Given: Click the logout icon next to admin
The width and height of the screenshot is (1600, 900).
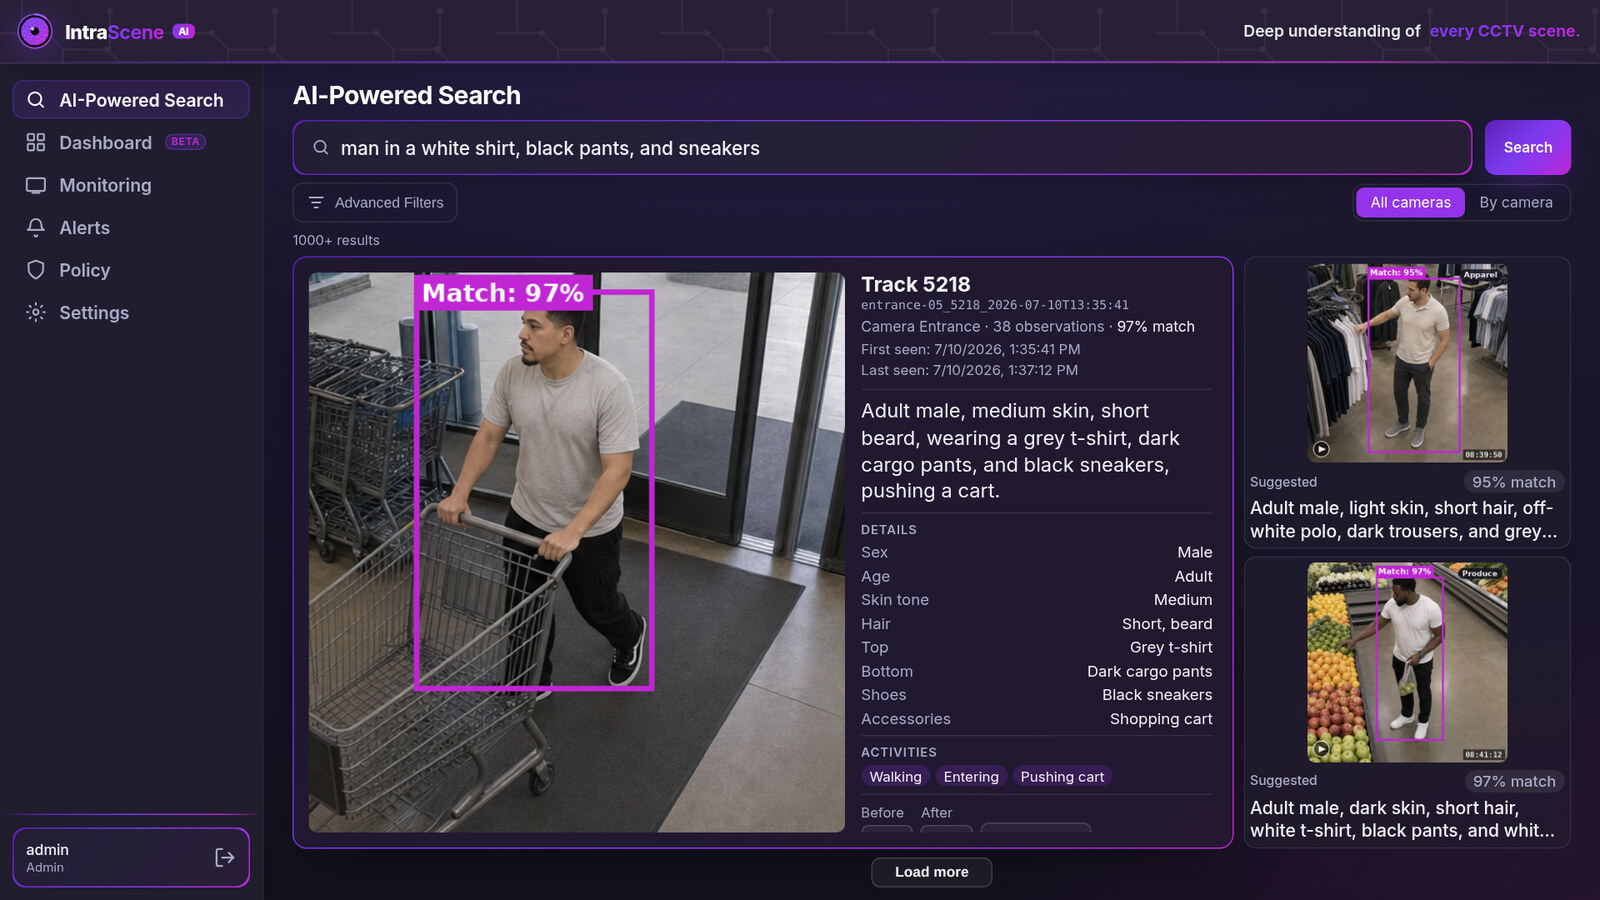Looking at the screenshot, I should (x=225, y=857).
